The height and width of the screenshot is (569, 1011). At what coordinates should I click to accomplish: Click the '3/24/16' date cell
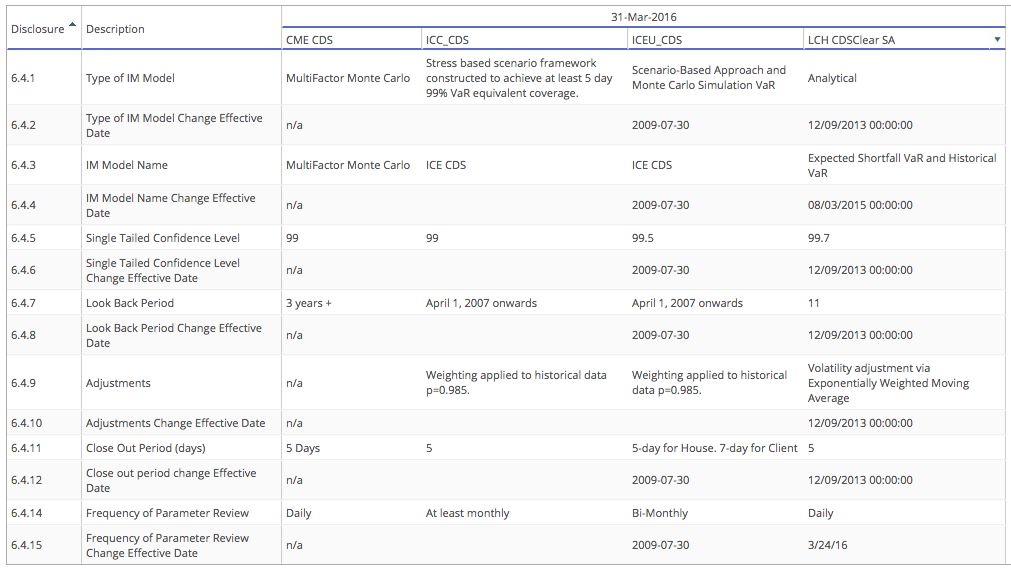coord(828,546)
